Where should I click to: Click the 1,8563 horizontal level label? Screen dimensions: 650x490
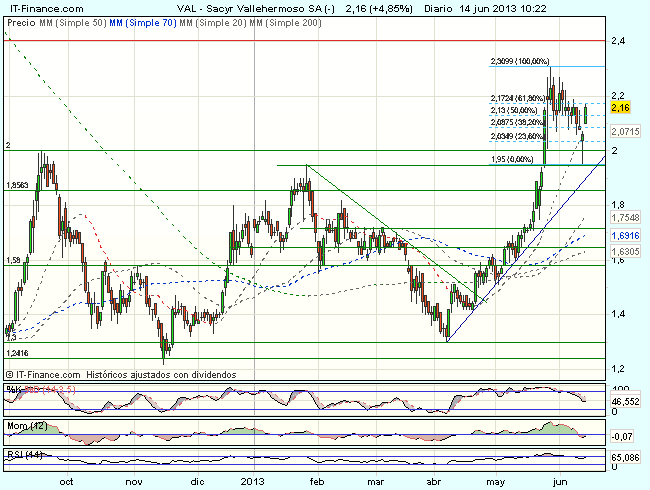point(17,184)
